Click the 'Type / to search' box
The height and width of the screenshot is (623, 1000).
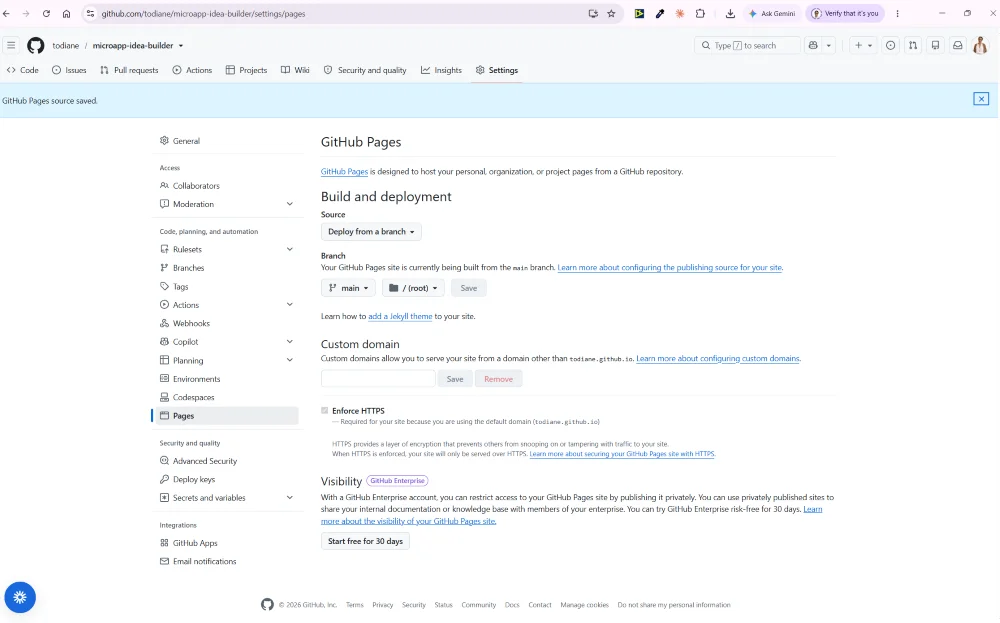[x=747, y=45]
